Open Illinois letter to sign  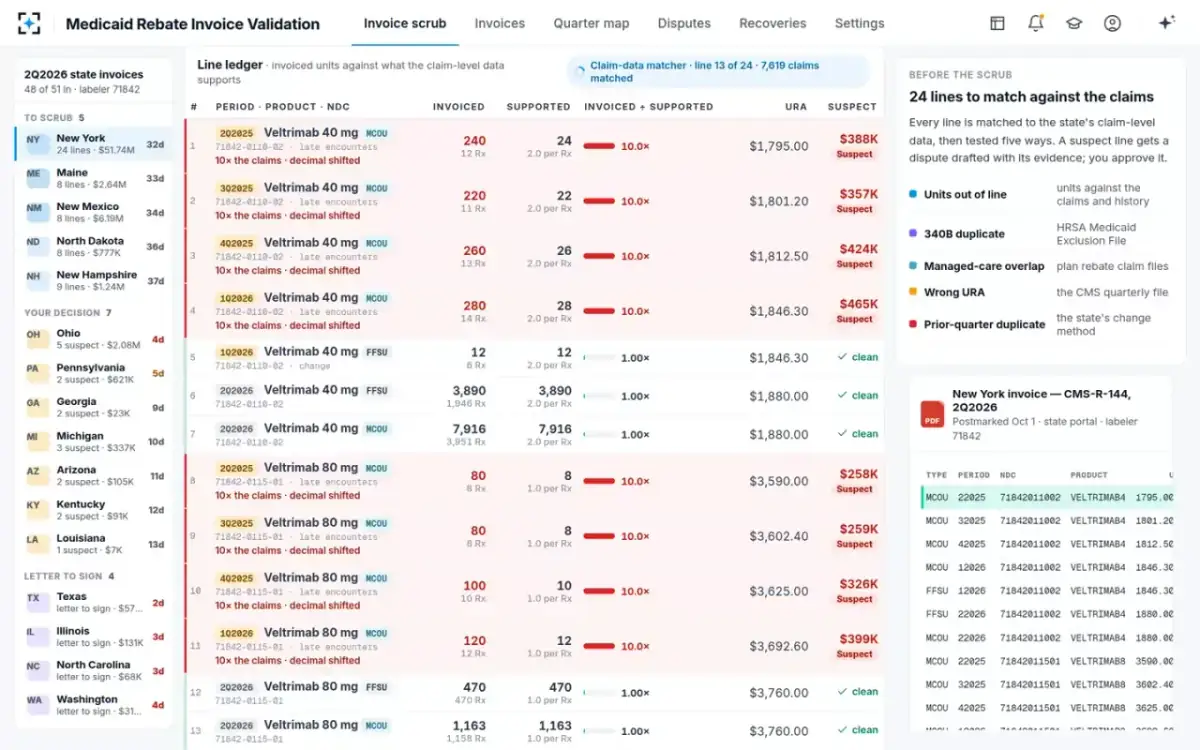click(94, 637)
